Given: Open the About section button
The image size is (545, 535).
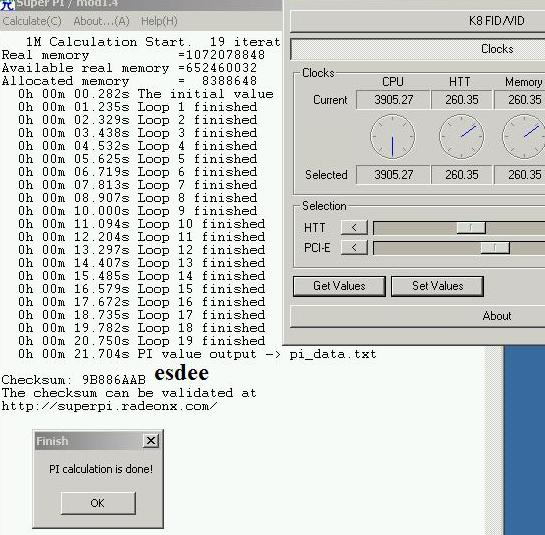Looking at the screenshot, I should tap(417, 316).
